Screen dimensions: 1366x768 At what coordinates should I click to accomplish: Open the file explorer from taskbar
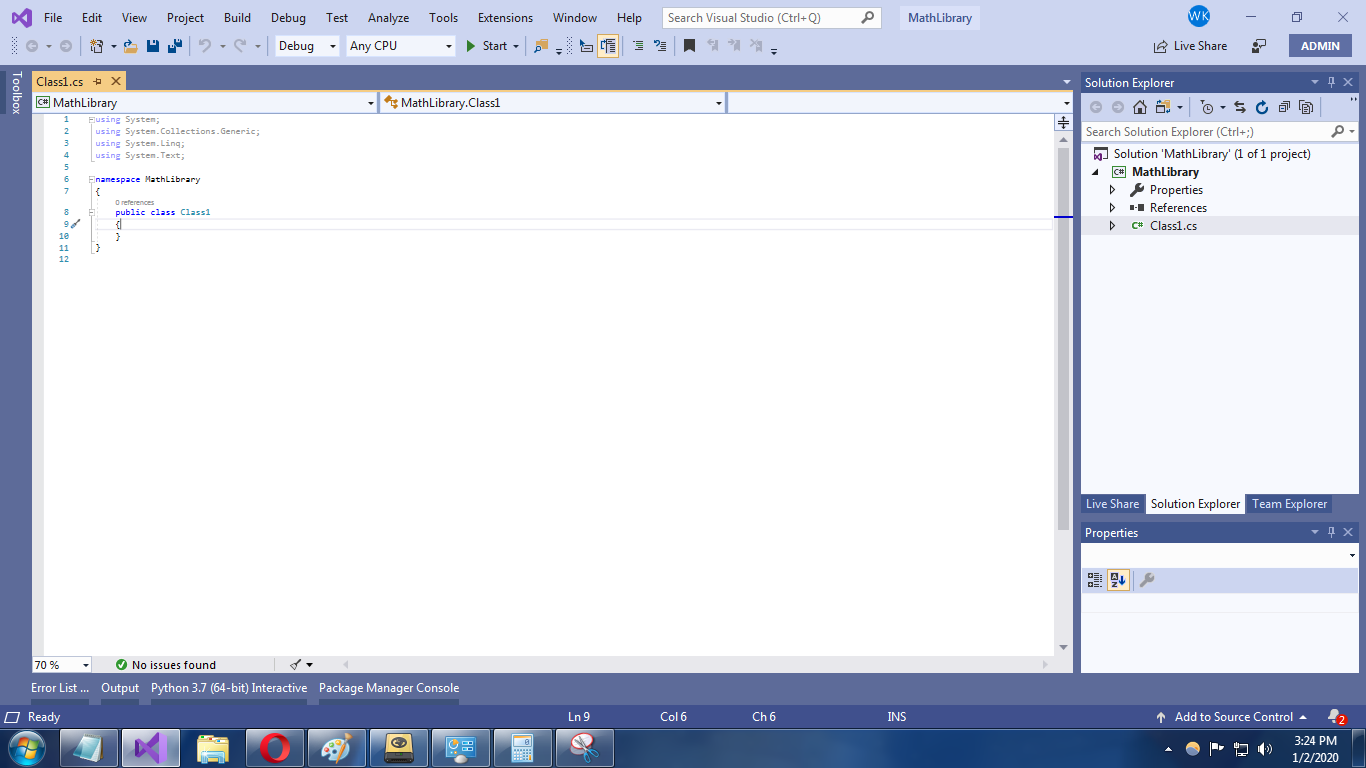(213, 748)
